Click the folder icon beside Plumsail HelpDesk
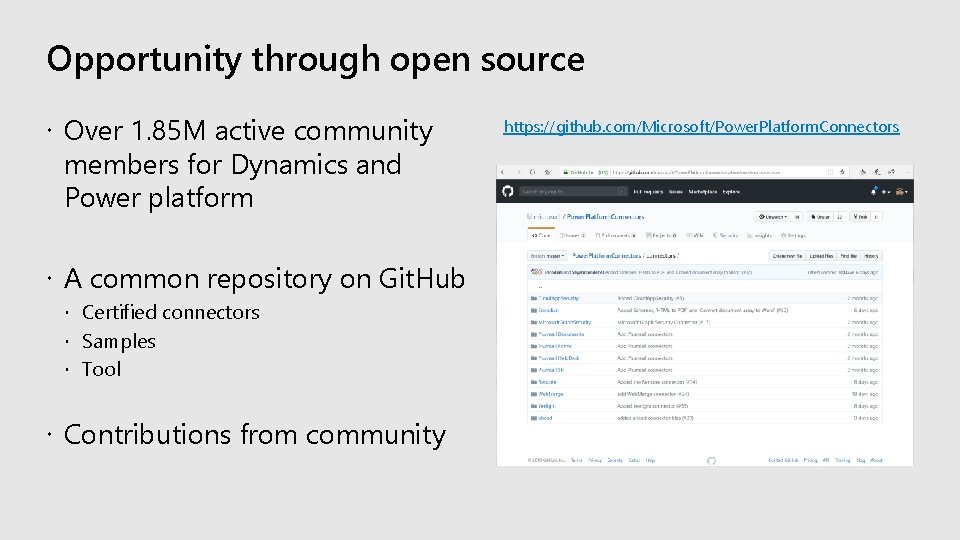 [534, 358]
